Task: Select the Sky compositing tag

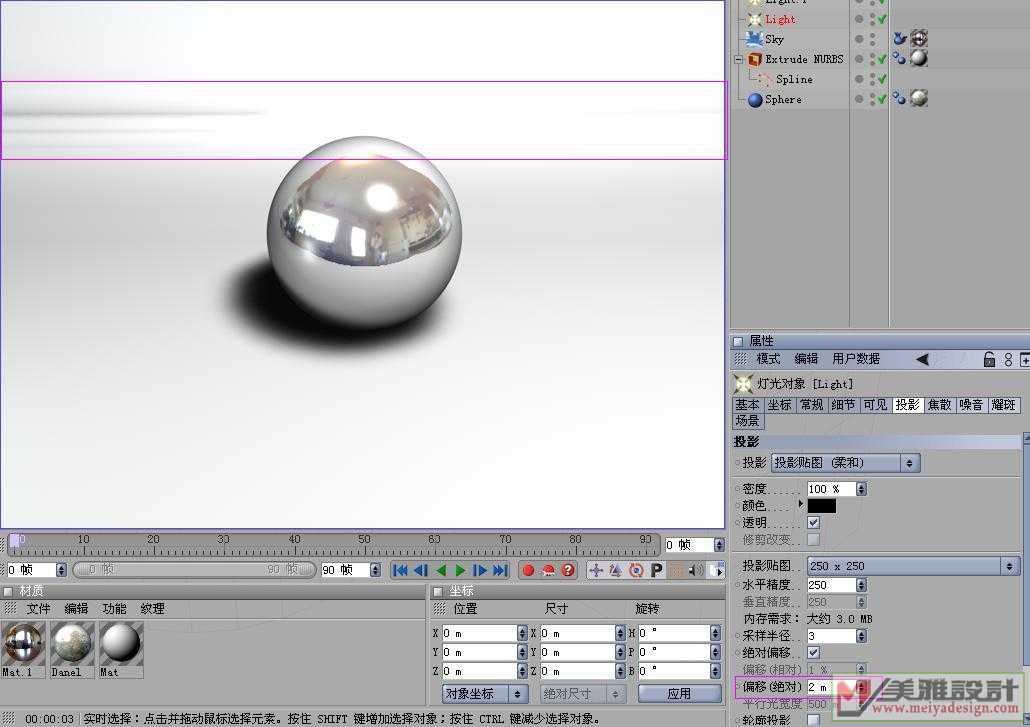Action: [899, 39]
